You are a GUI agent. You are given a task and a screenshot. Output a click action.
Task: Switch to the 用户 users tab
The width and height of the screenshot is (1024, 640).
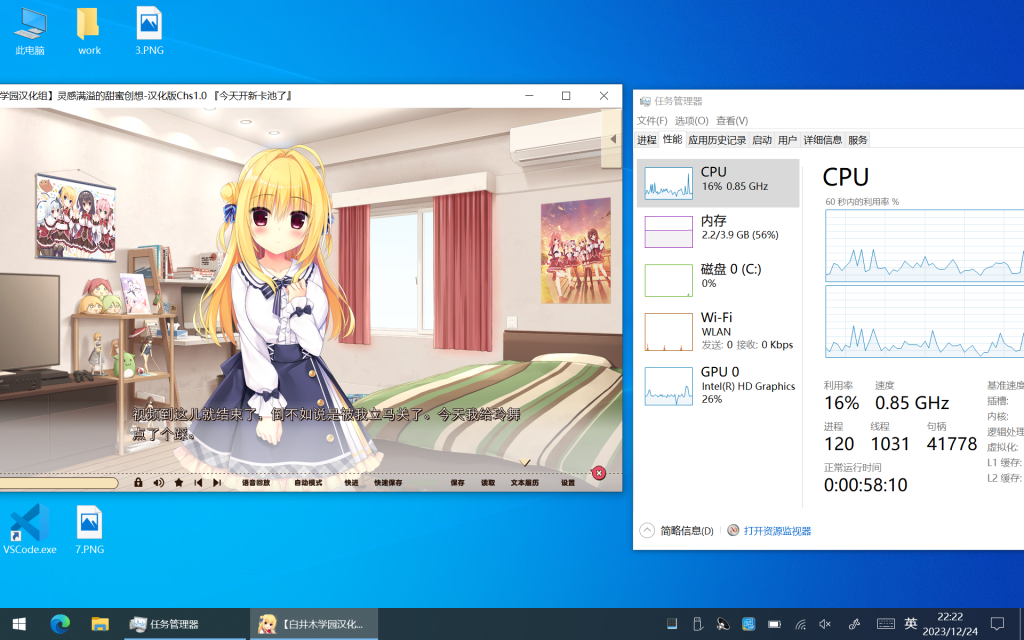click(788, 140)
